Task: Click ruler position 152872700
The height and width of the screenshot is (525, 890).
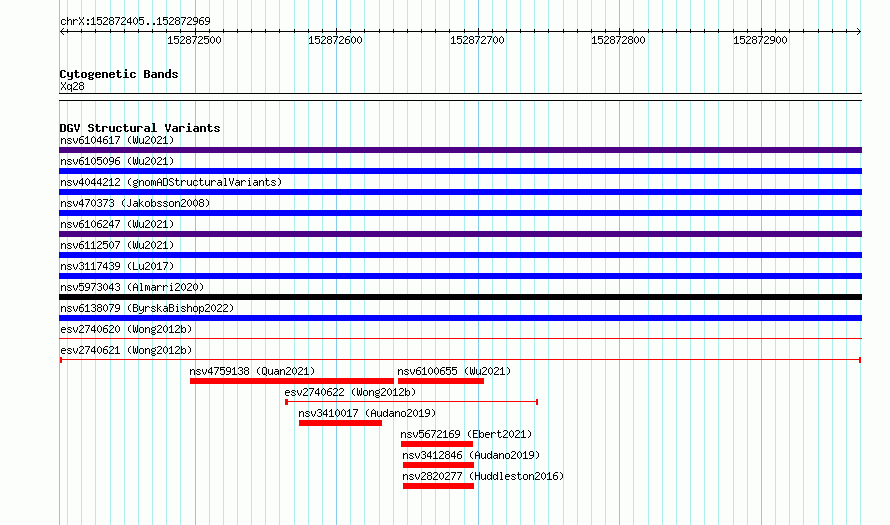Action: pos(477,40)
